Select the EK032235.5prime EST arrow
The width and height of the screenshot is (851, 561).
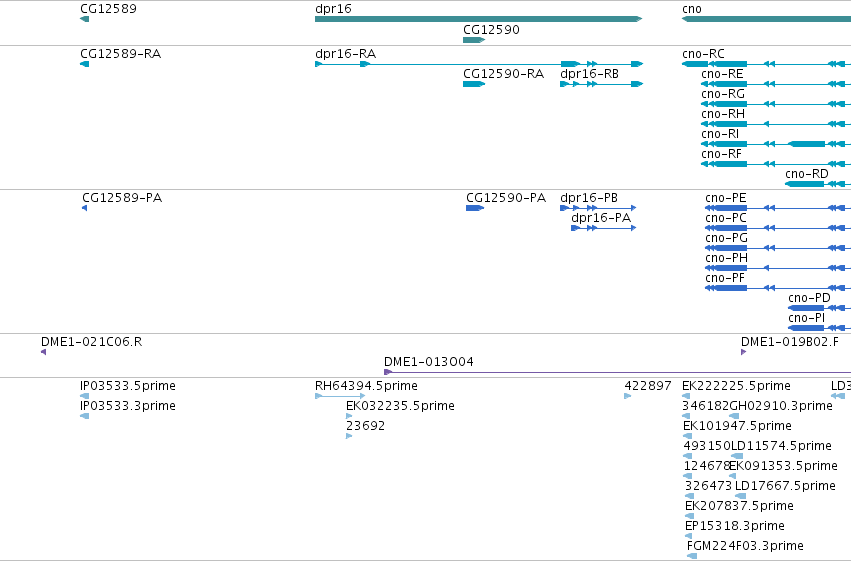pyautogui.click(x=349, y=417)
